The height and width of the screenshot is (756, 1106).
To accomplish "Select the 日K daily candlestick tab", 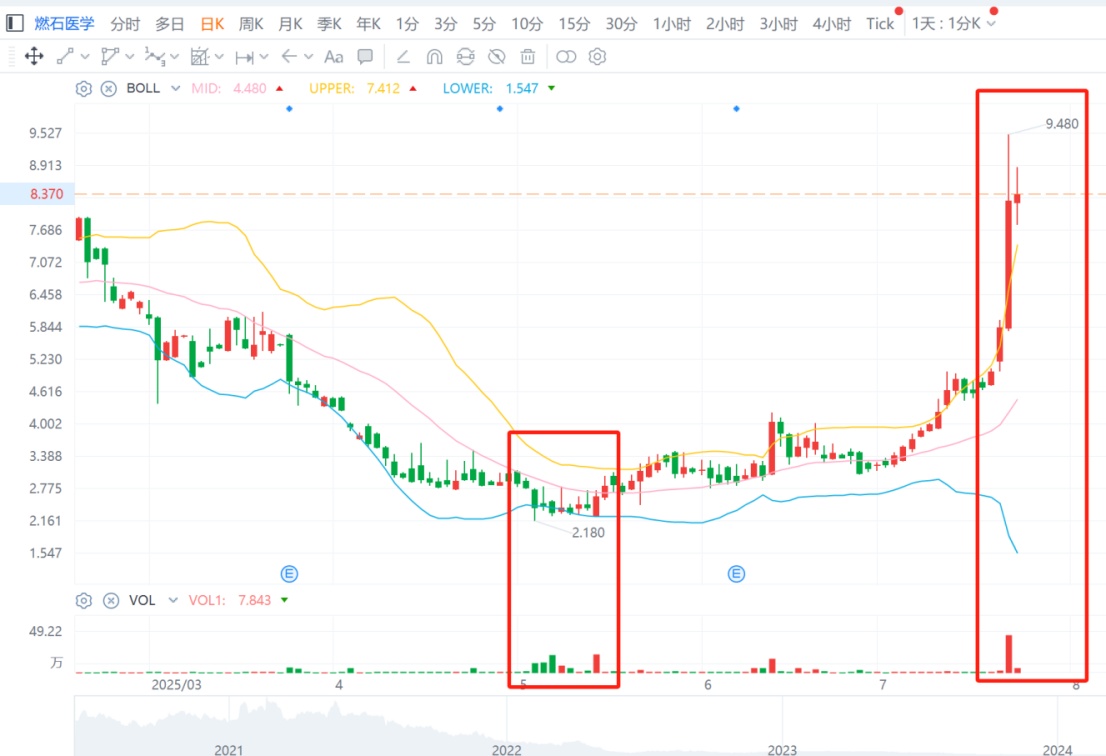I will click(212, 24).
